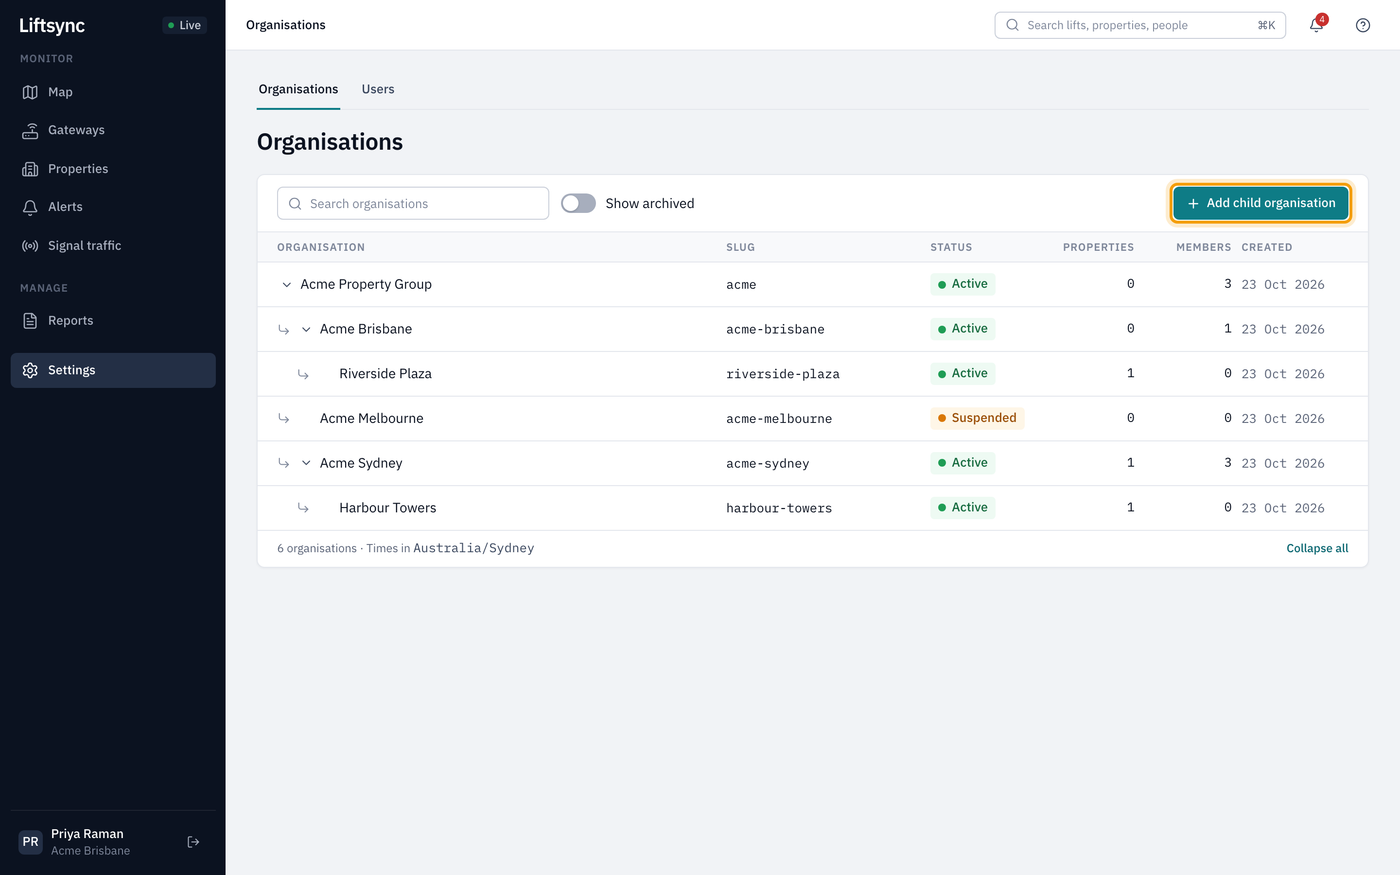1400x875 pixels.
Task: Click the notifications bell icon
Action: [1316, 25]
